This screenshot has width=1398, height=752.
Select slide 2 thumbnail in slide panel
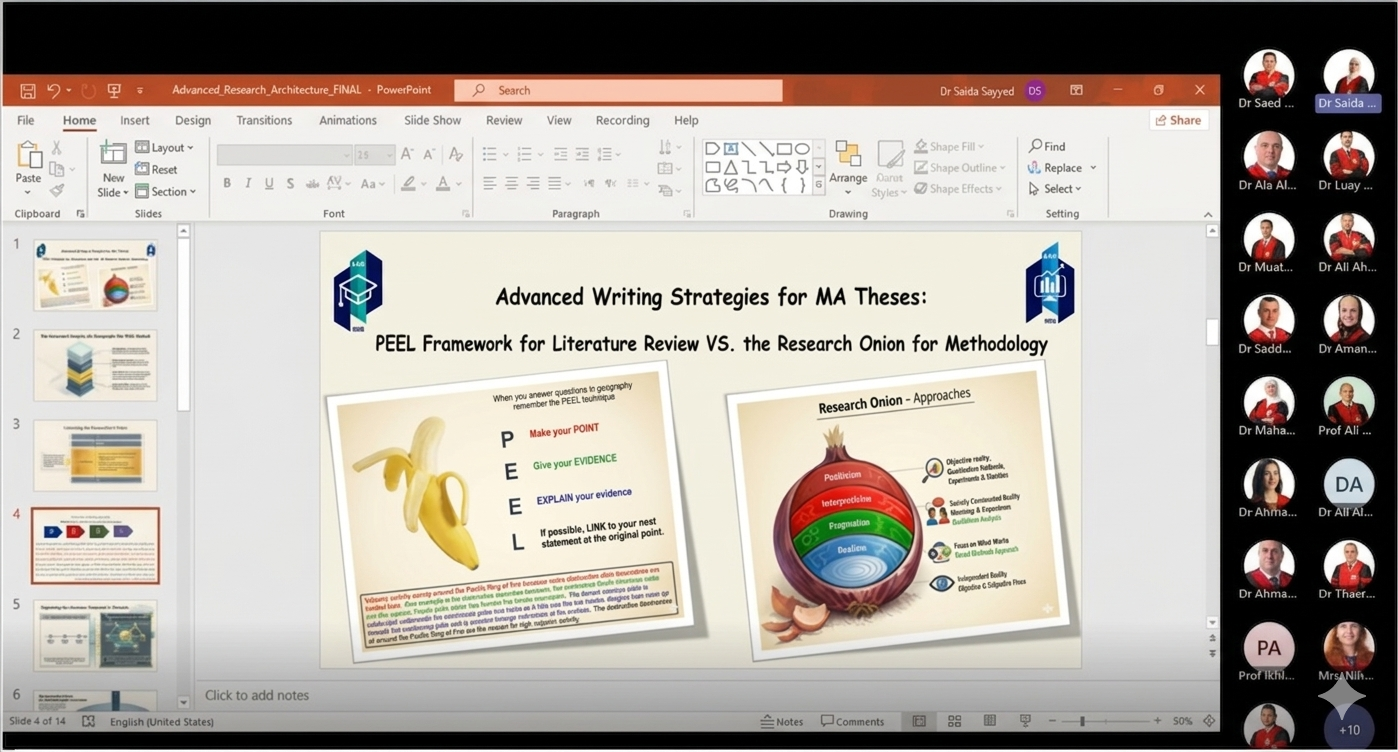tap(95, 365)
